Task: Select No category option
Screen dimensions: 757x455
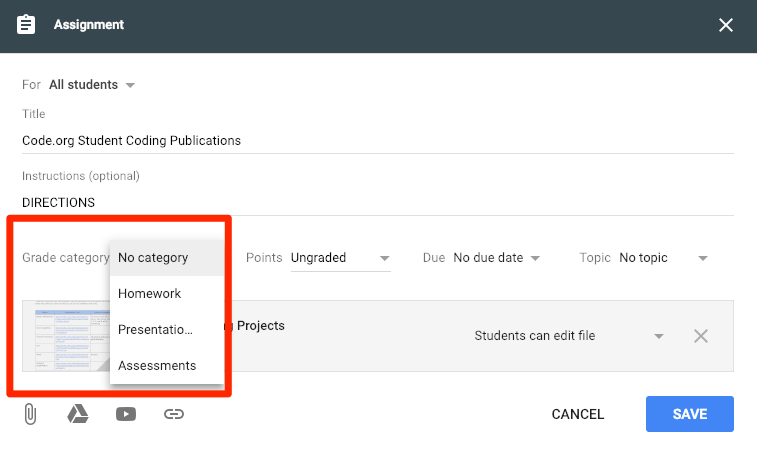Action: point(167,258)
